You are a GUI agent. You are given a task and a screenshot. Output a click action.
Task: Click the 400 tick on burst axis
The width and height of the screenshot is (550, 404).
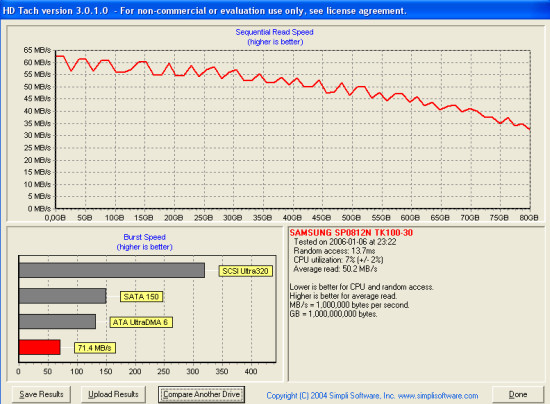pyautogui.click(x=251, y=372)
